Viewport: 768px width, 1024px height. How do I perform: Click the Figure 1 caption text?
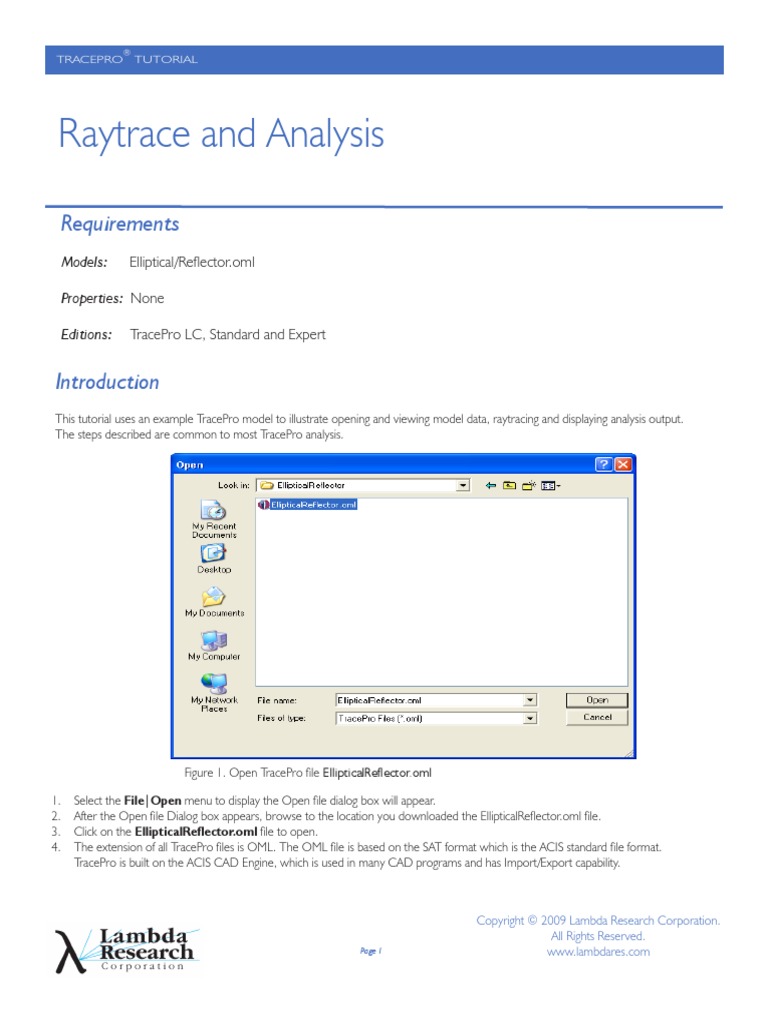click(308, 773)
